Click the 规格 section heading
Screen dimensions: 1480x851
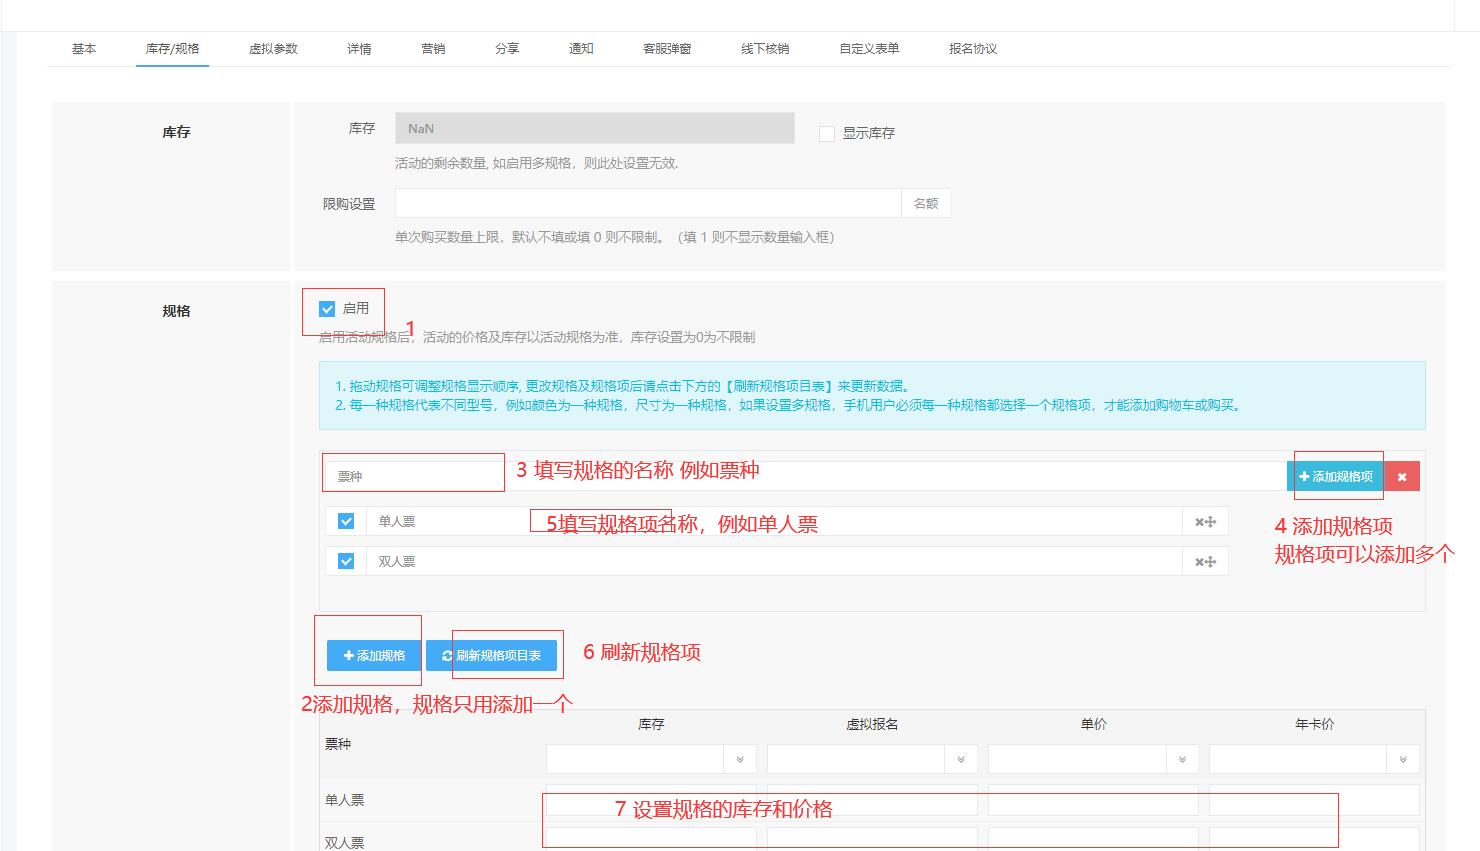point(176,311)
